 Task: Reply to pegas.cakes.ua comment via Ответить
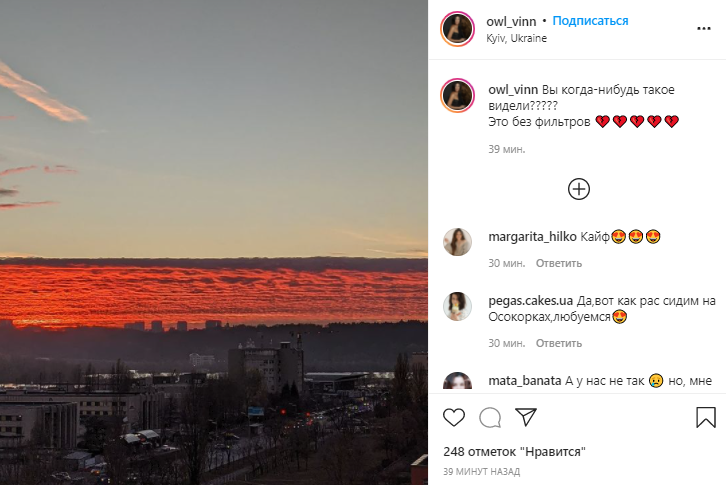coord(559,343)
